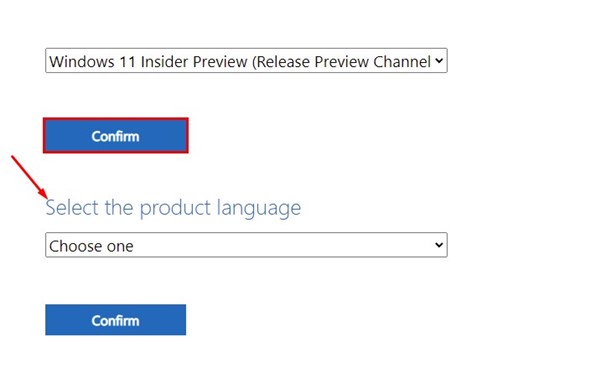600x378 pixels.
Task: Click the chevron arrow on the language dropdown
Action: coord(439,244)
